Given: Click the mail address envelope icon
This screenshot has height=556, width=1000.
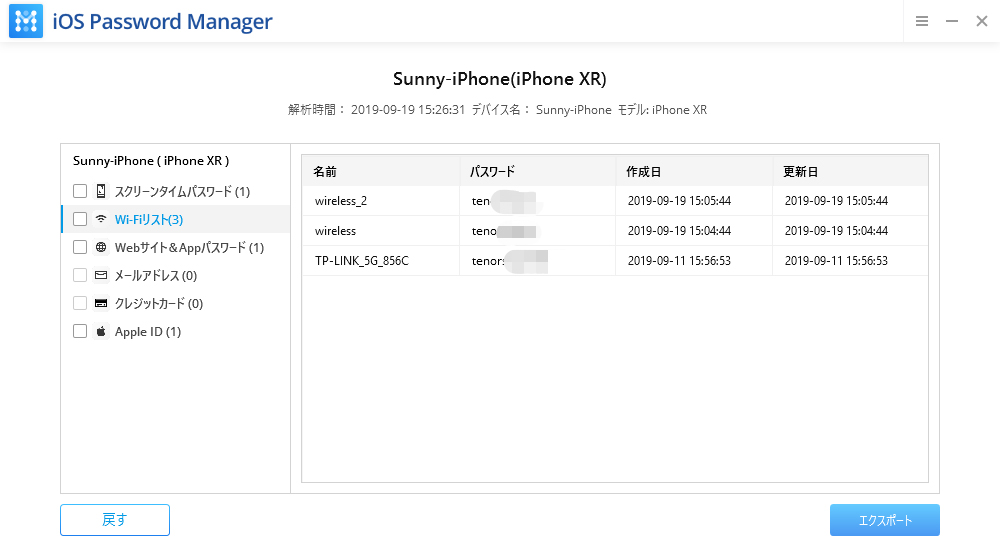Looking at the screenshot, I should click(101, 275).
